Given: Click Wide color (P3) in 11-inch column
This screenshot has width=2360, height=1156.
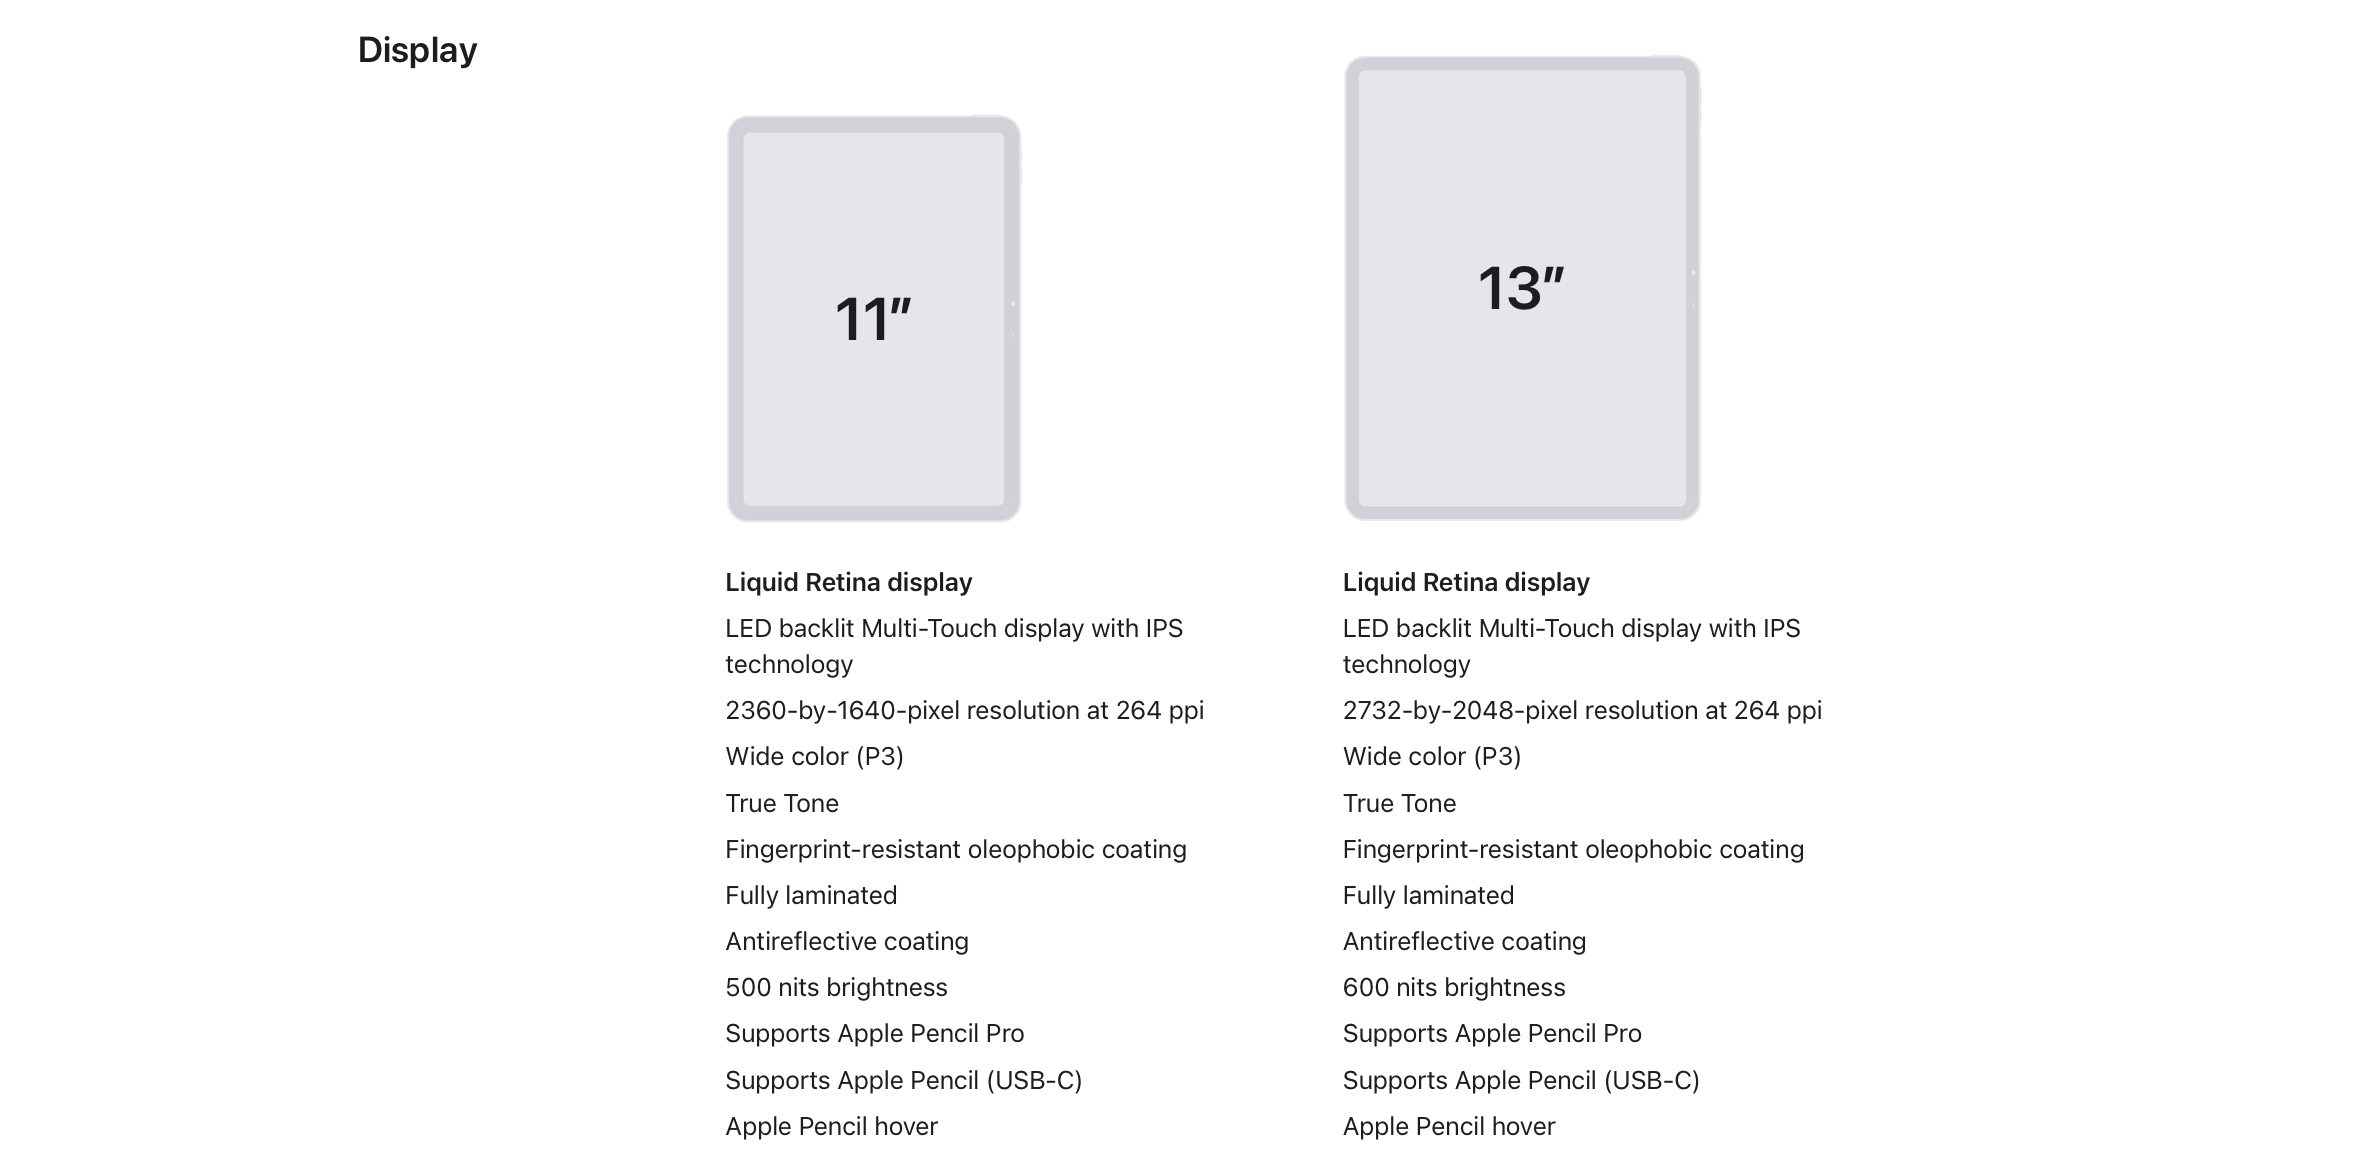Looking at the screenshot, I should point(814,756).
